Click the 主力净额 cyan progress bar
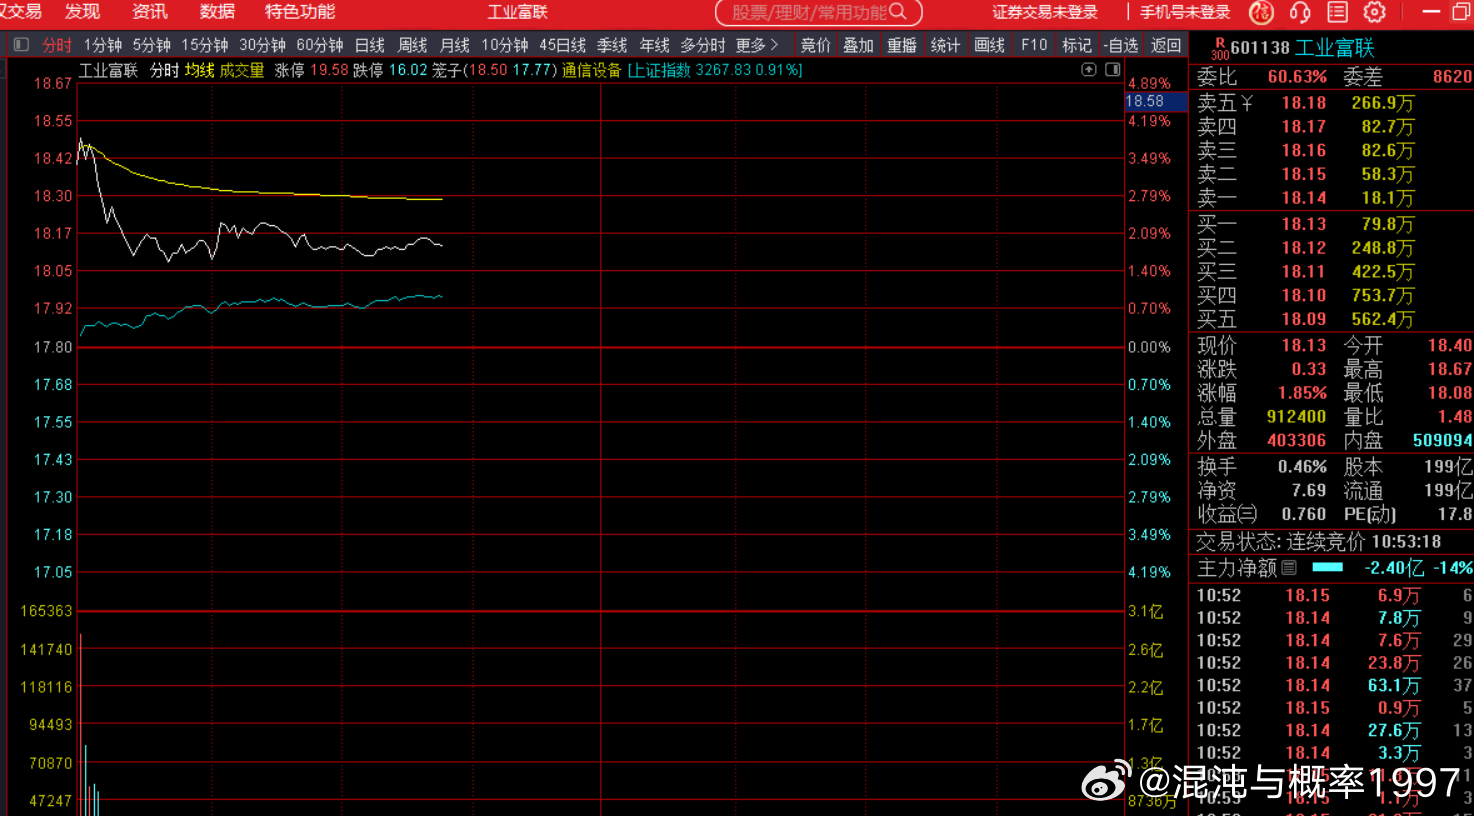This screenshot has height=816, width=1474. [1328, 567]
